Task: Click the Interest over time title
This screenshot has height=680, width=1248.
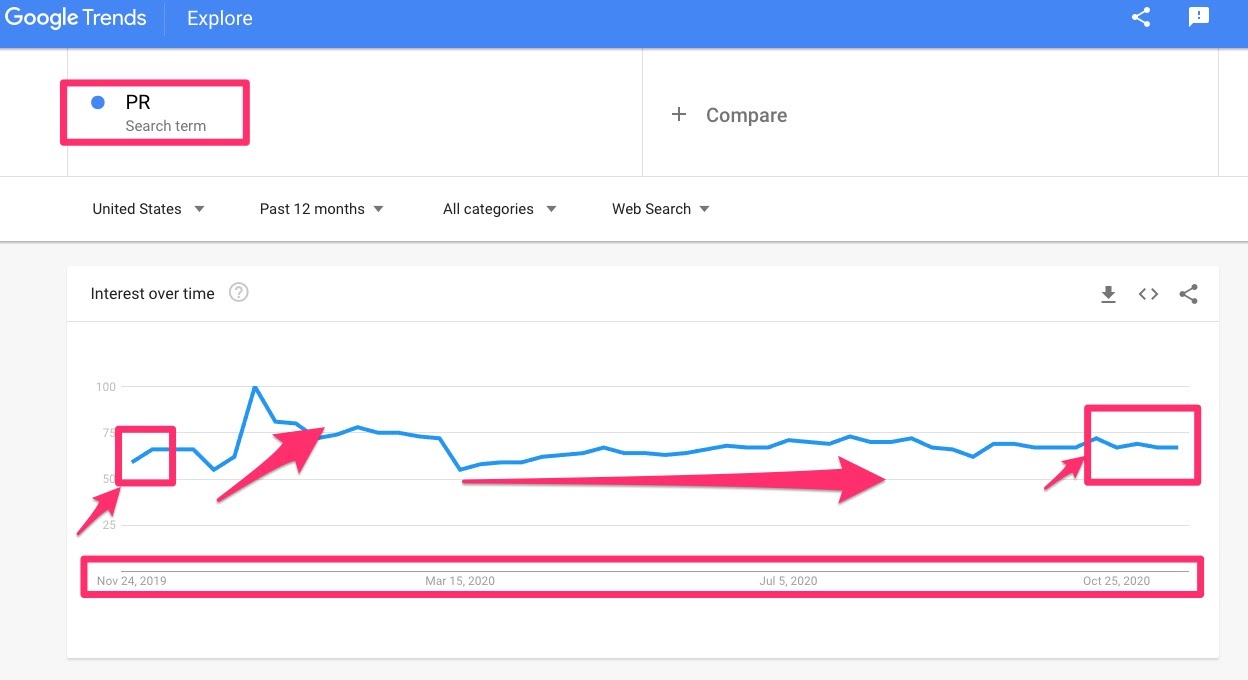Action: (x=152, y=294)
